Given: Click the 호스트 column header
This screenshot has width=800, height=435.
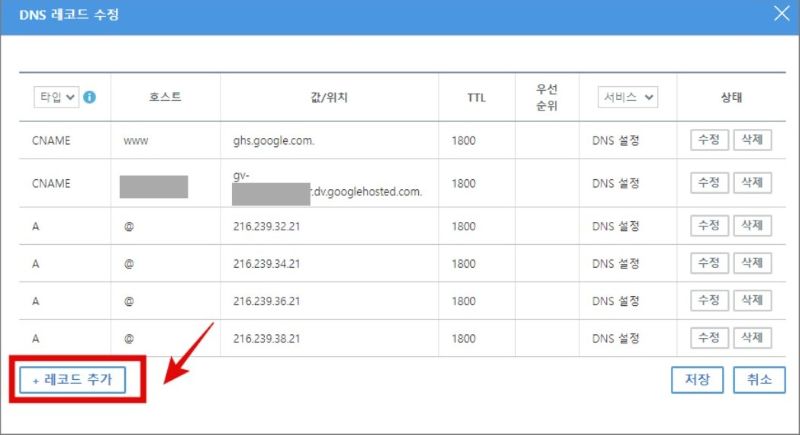Looking at the screenshot, I should click(x=165, y=97).
